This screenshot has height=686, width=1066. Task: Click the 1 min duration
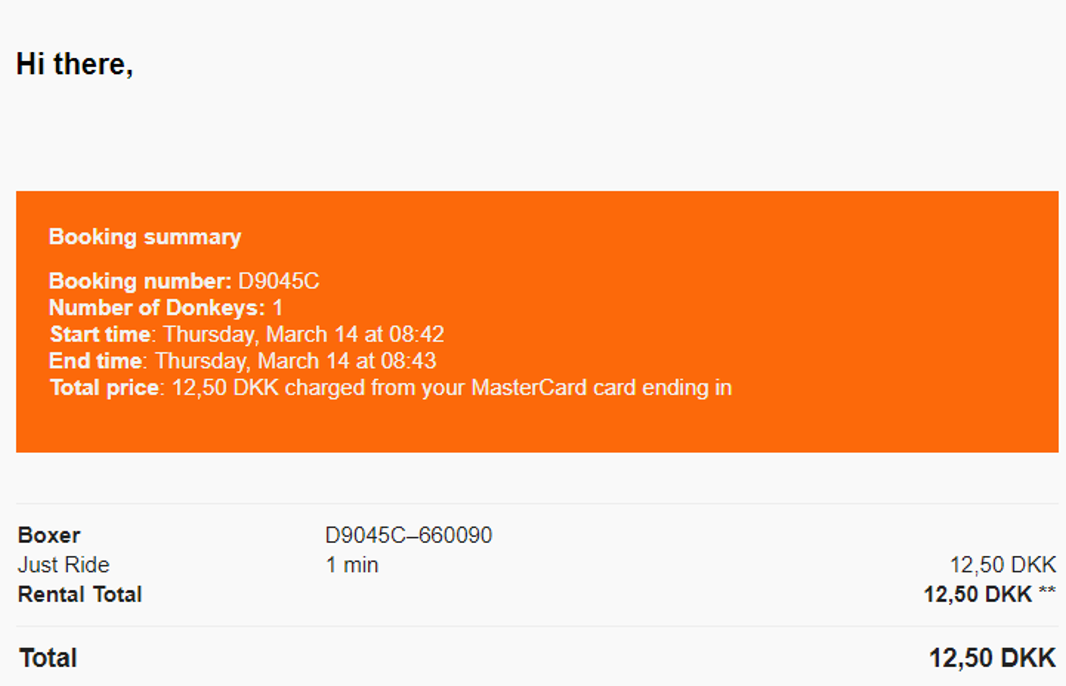click(x=352, y=565)
